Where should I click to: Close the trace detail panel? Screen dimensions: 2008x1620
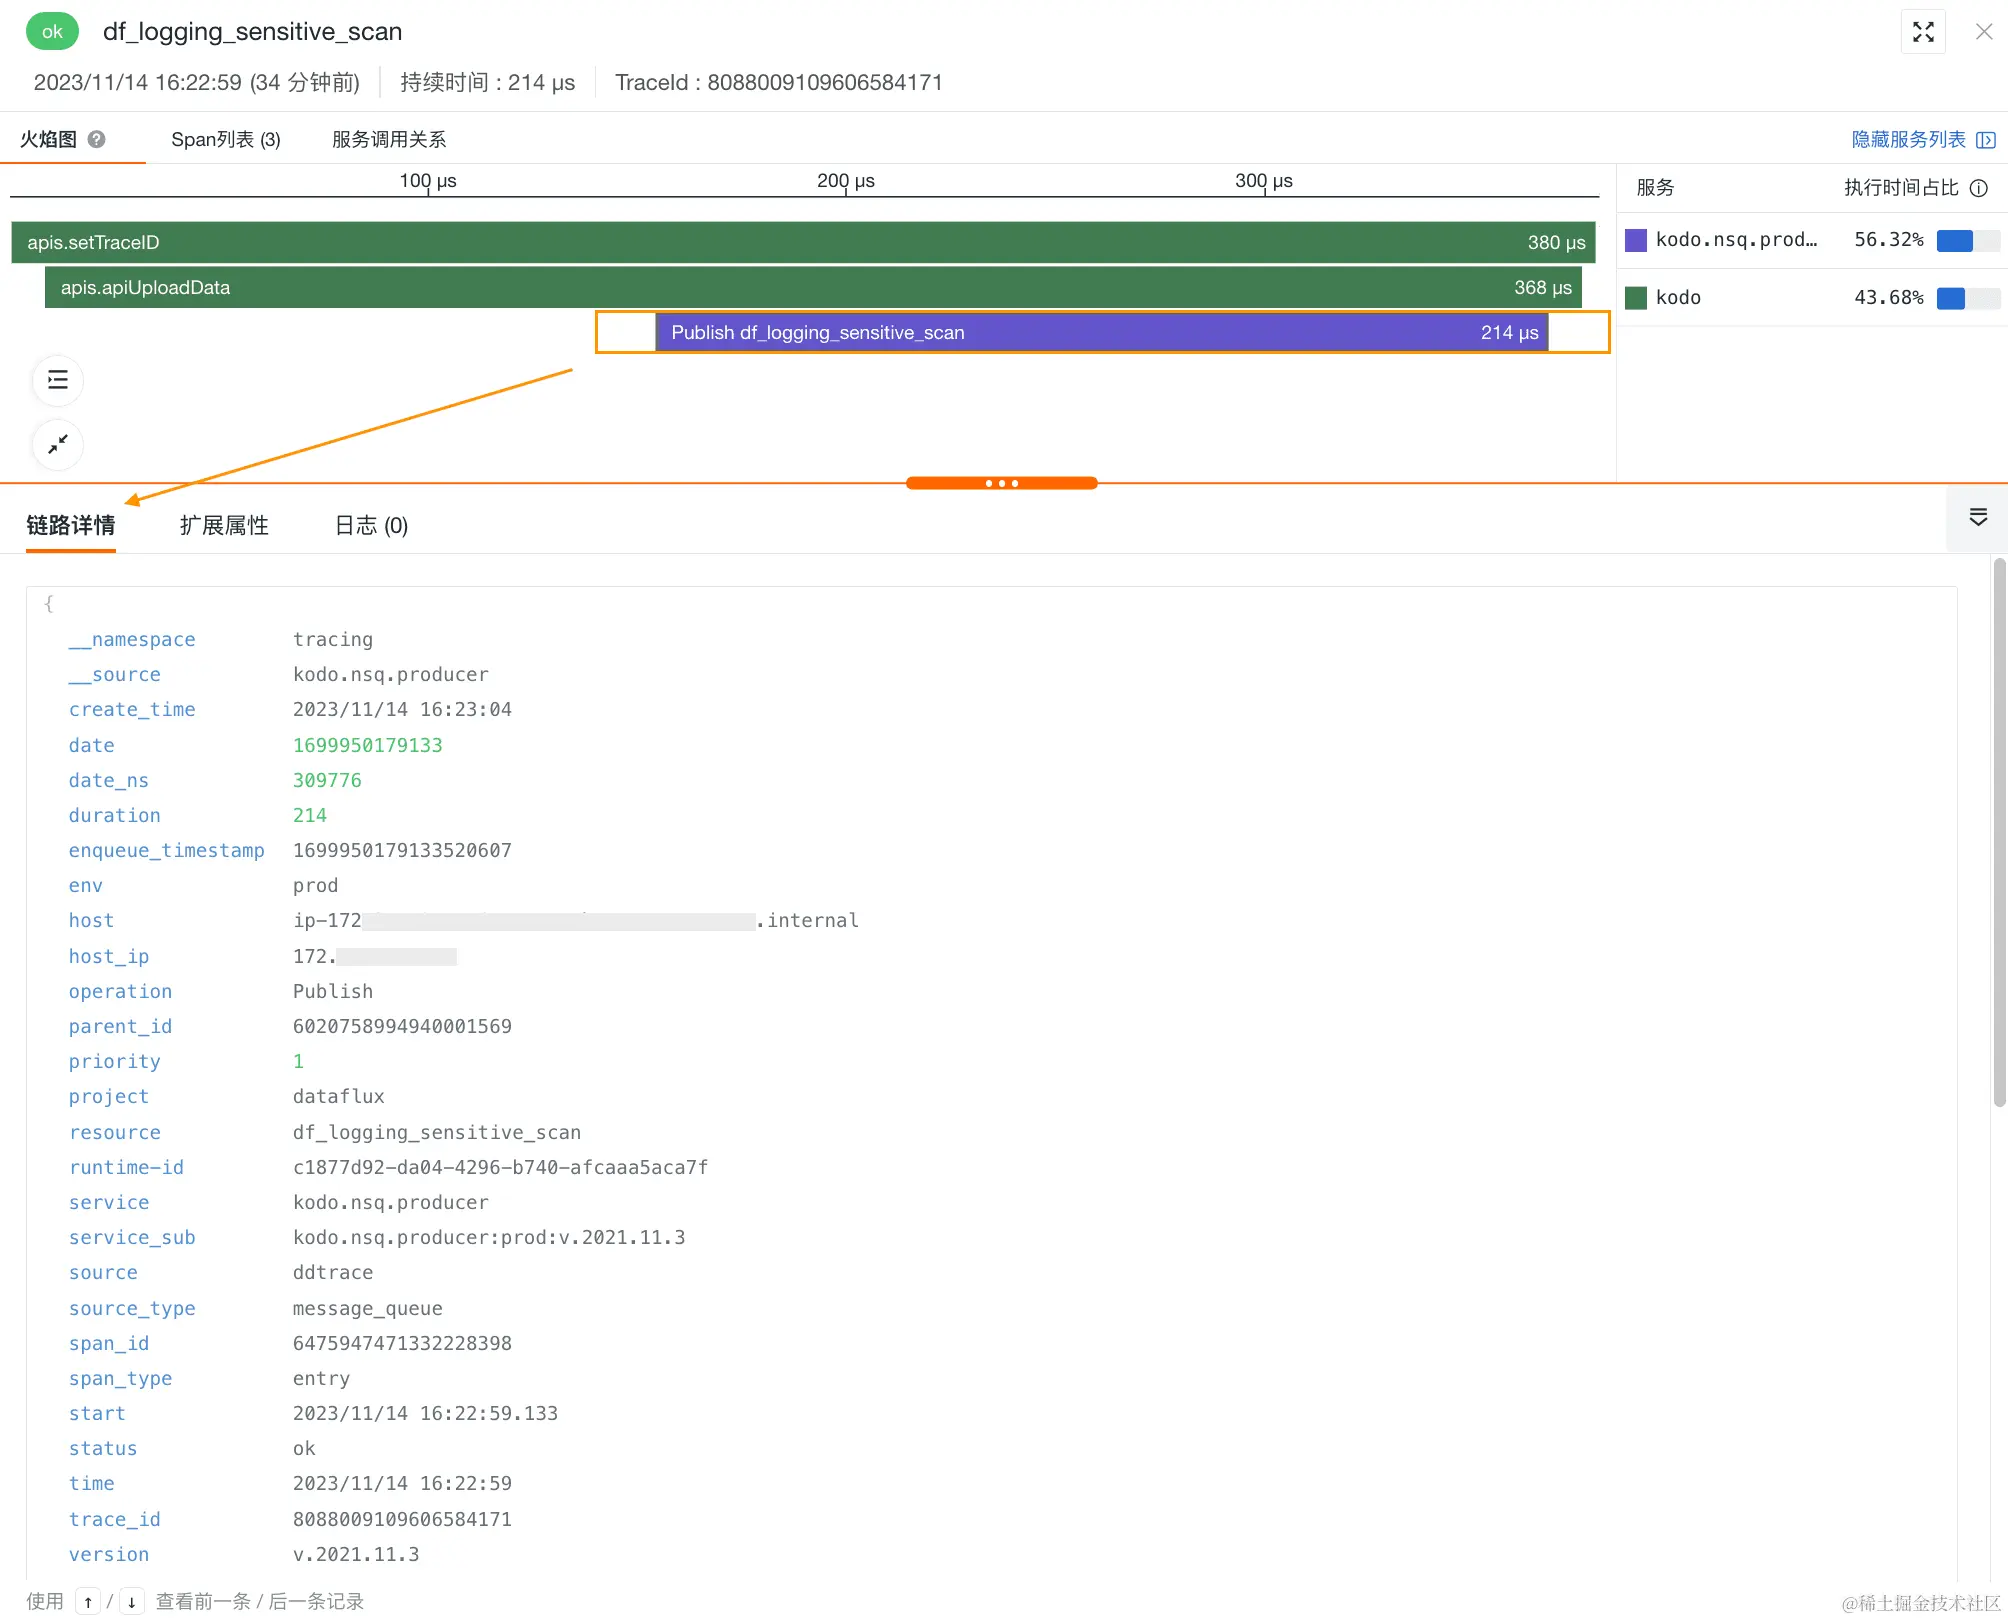1984,32
